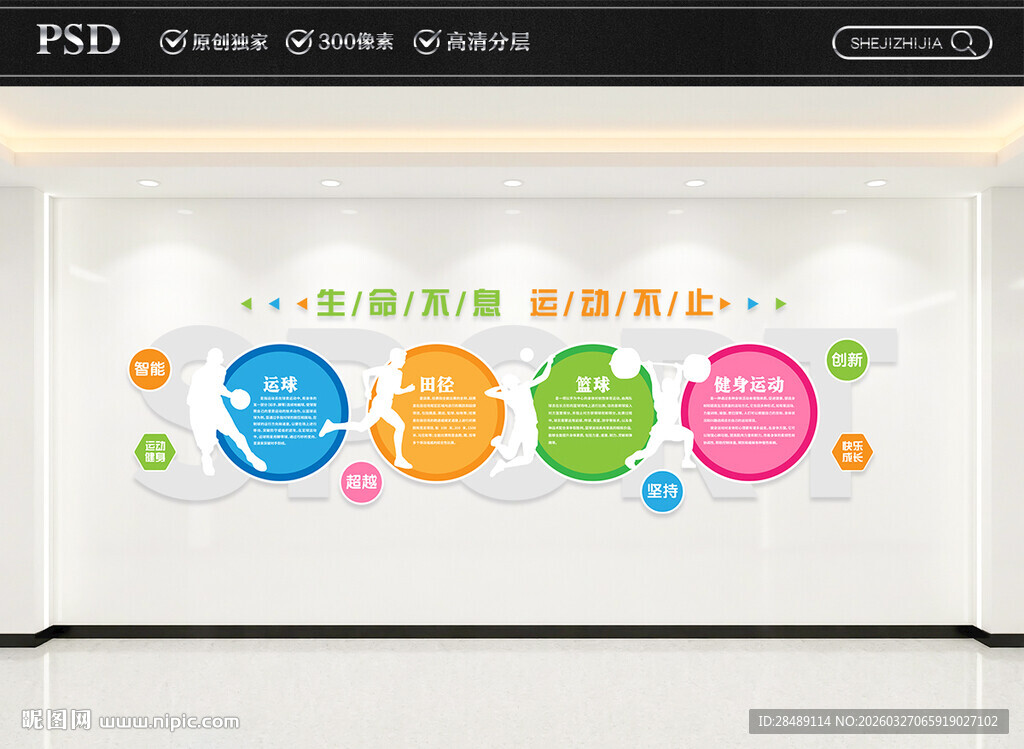
Task: Click the green slogan 生/命/不/息
Action: (x=409, y=303)
